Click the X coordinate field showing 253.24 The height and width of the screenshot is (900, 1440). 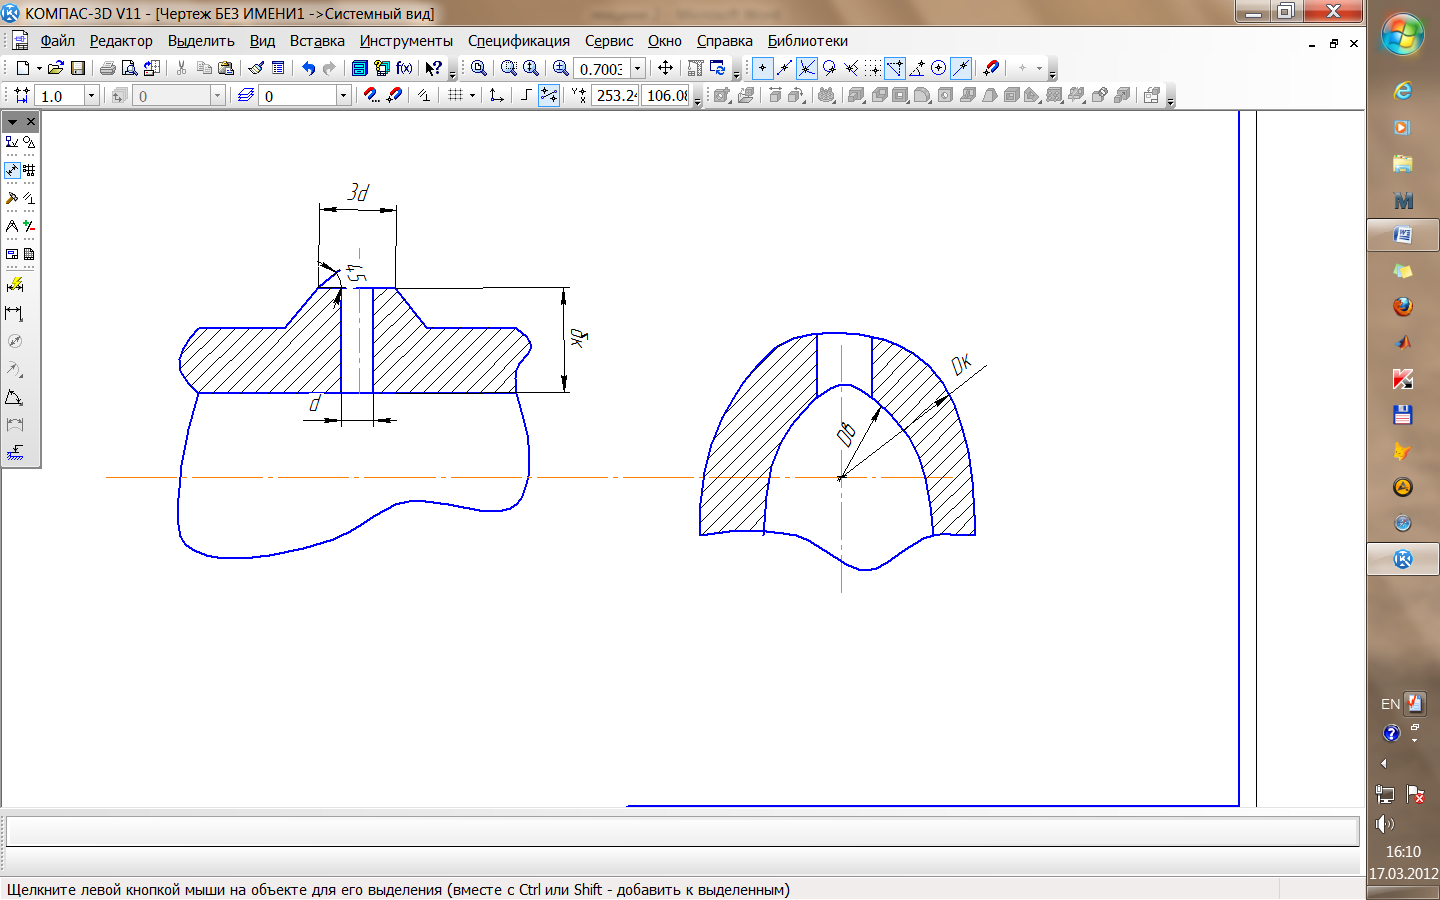click(616, 95)
